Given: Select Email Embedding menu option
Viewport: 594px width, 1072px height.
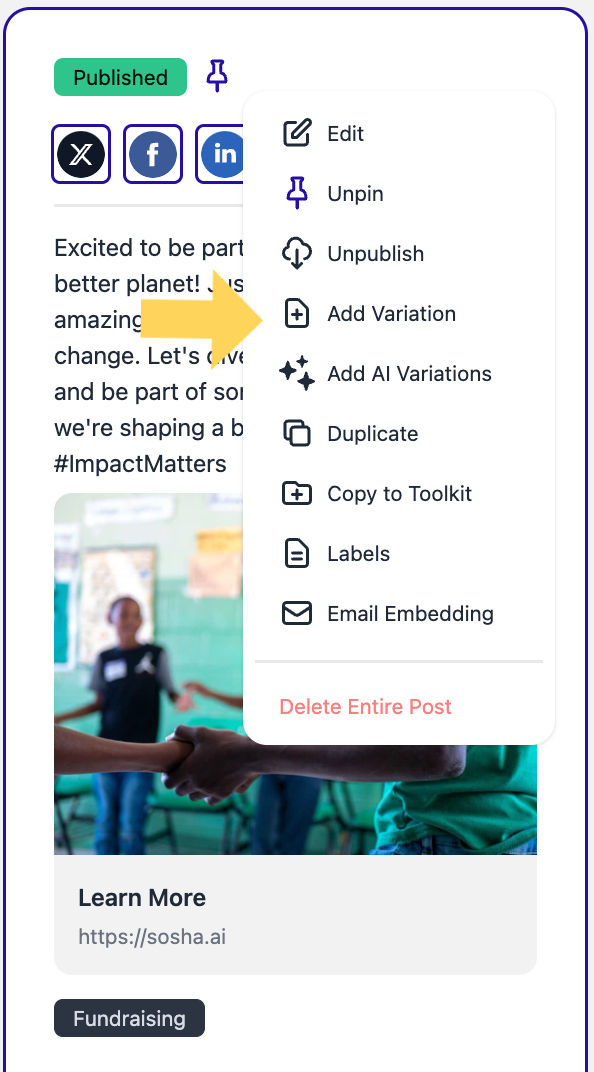Looking at the screenshot, I should 410,613.
